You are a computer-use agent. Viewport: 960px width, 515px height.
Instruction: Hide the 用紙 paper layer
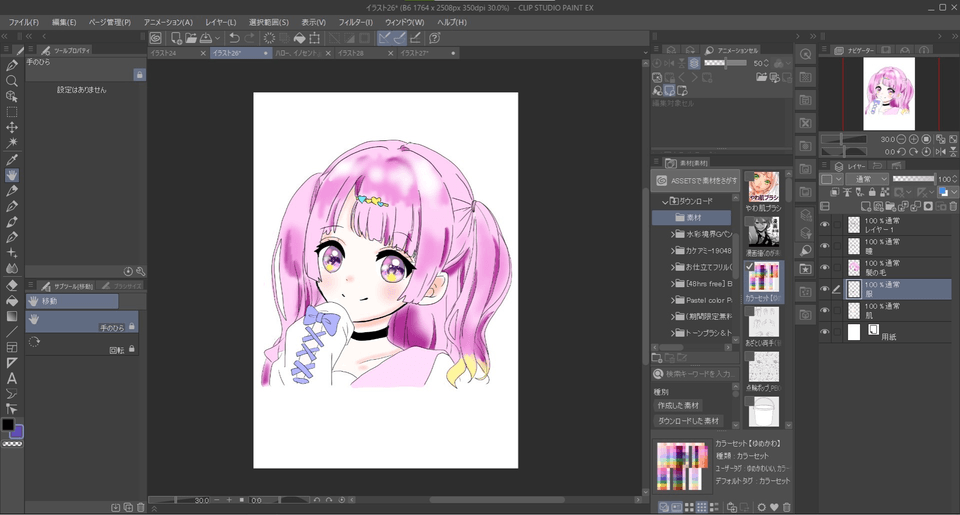(825, 332)
